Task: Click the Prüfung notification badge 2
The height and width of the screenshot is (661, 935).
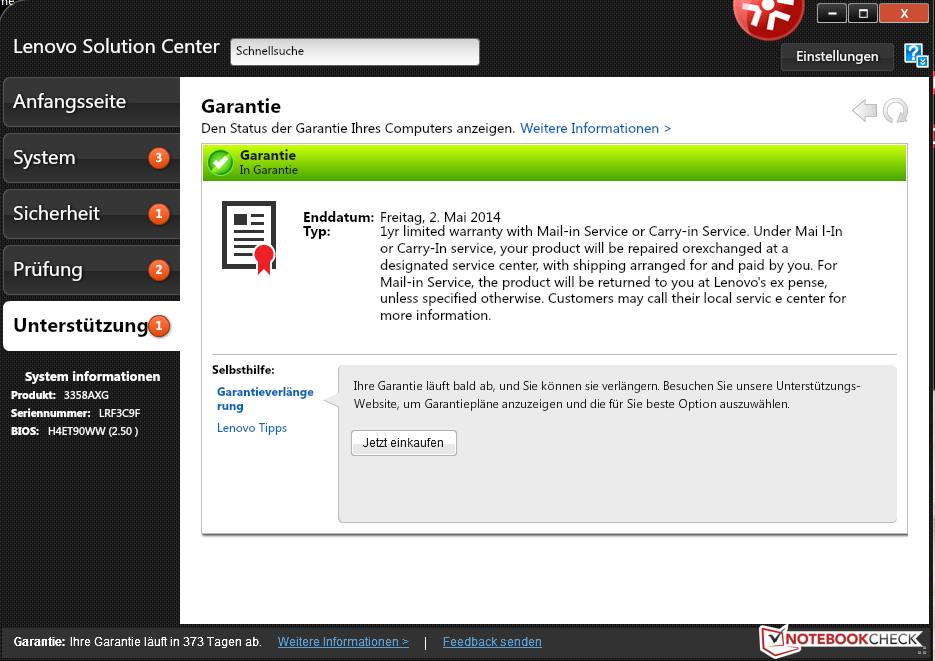Action: click(159, 270)
